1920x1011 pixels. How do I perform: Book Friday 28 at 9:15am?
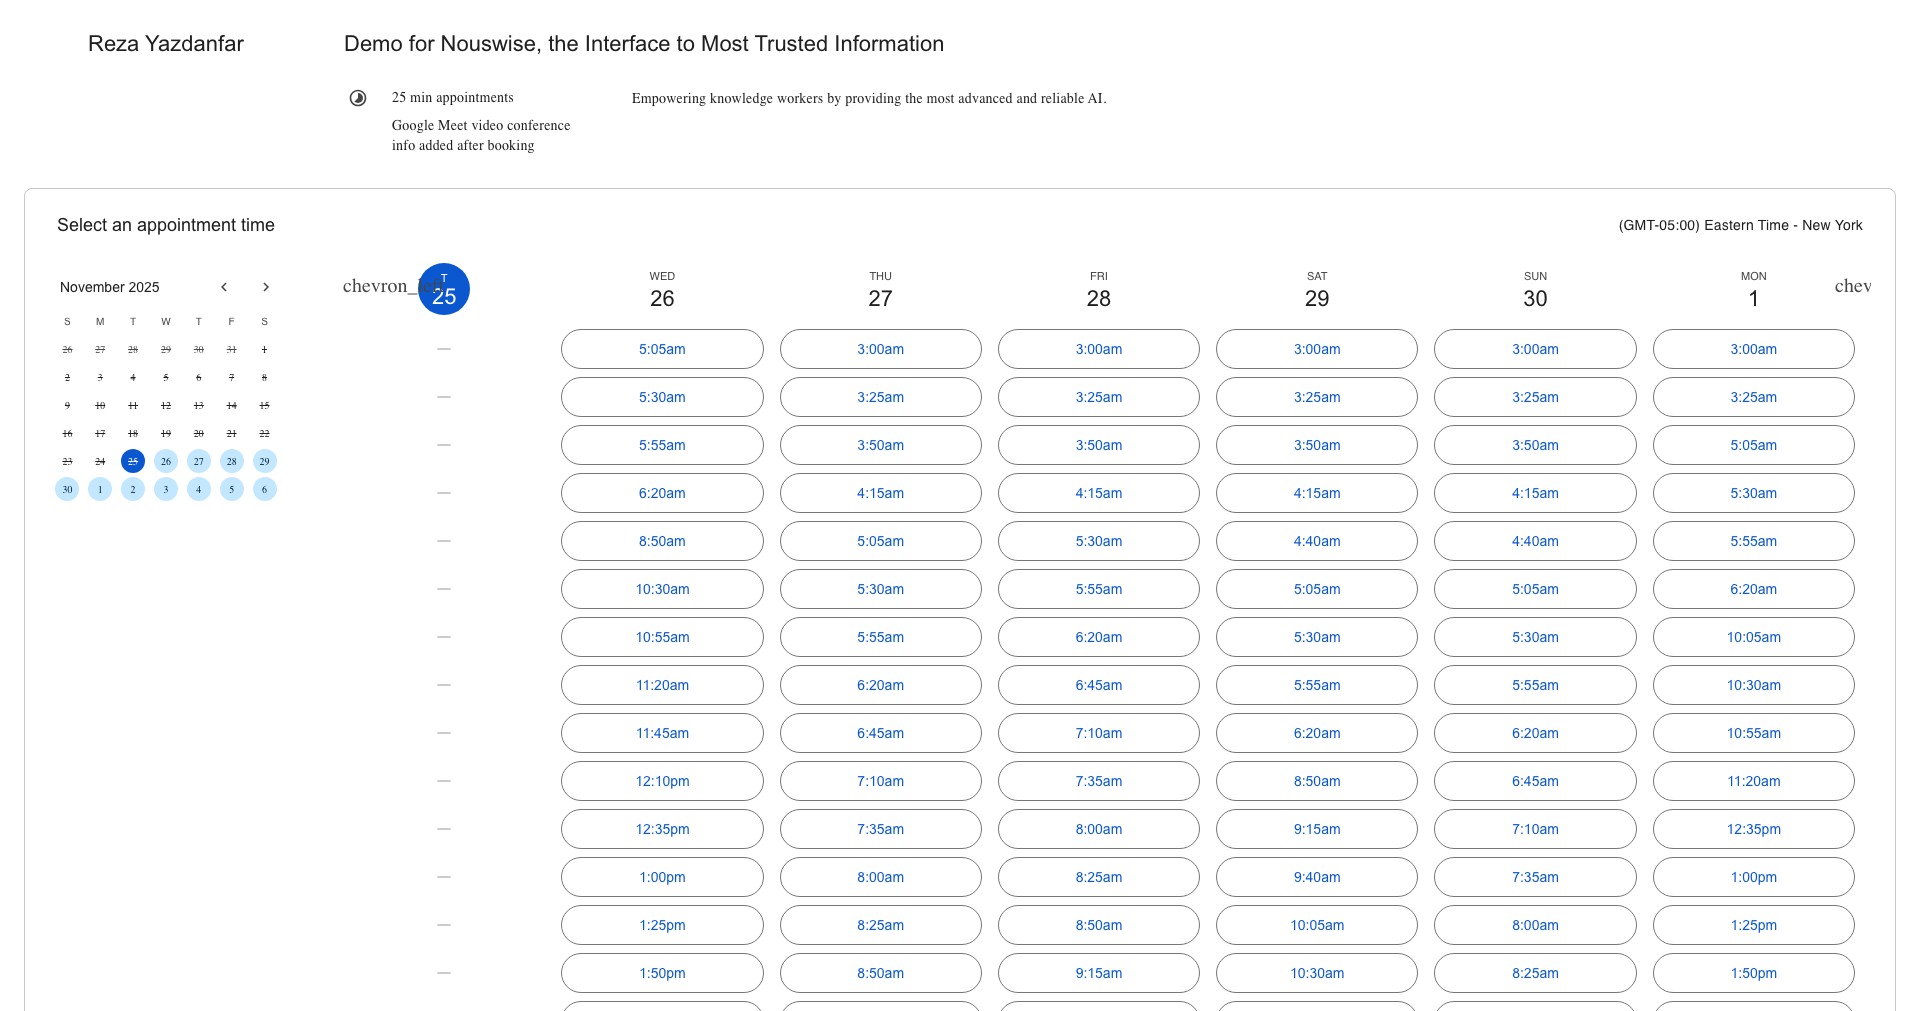pos(1099,973)
